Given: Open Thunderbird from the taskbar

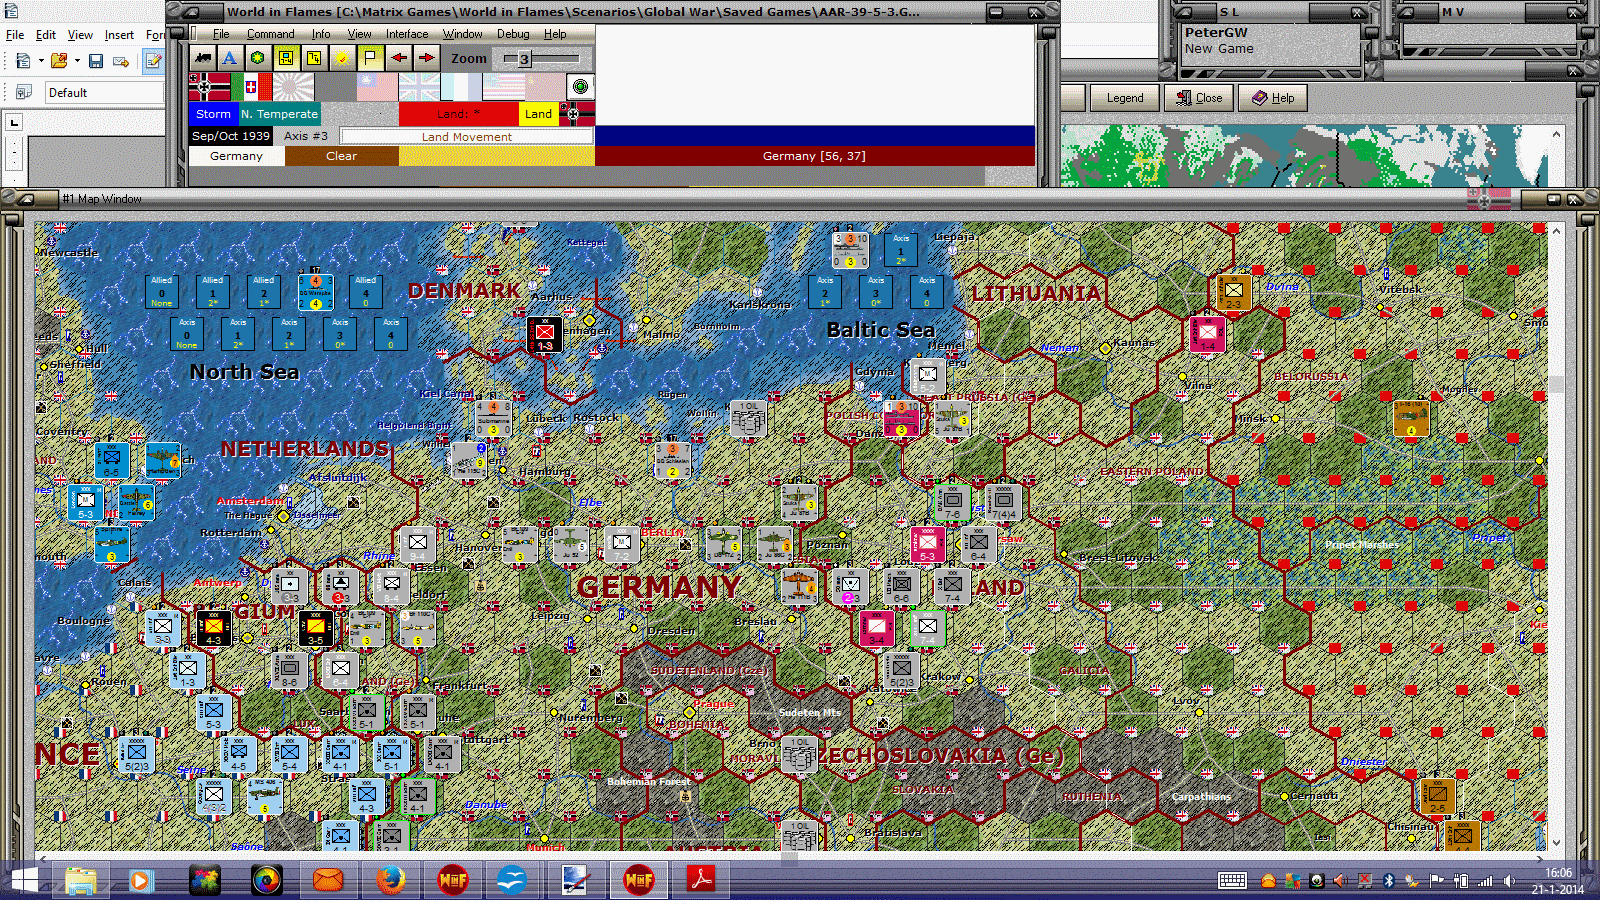Looking at the screenshot, I should (329, 880).
